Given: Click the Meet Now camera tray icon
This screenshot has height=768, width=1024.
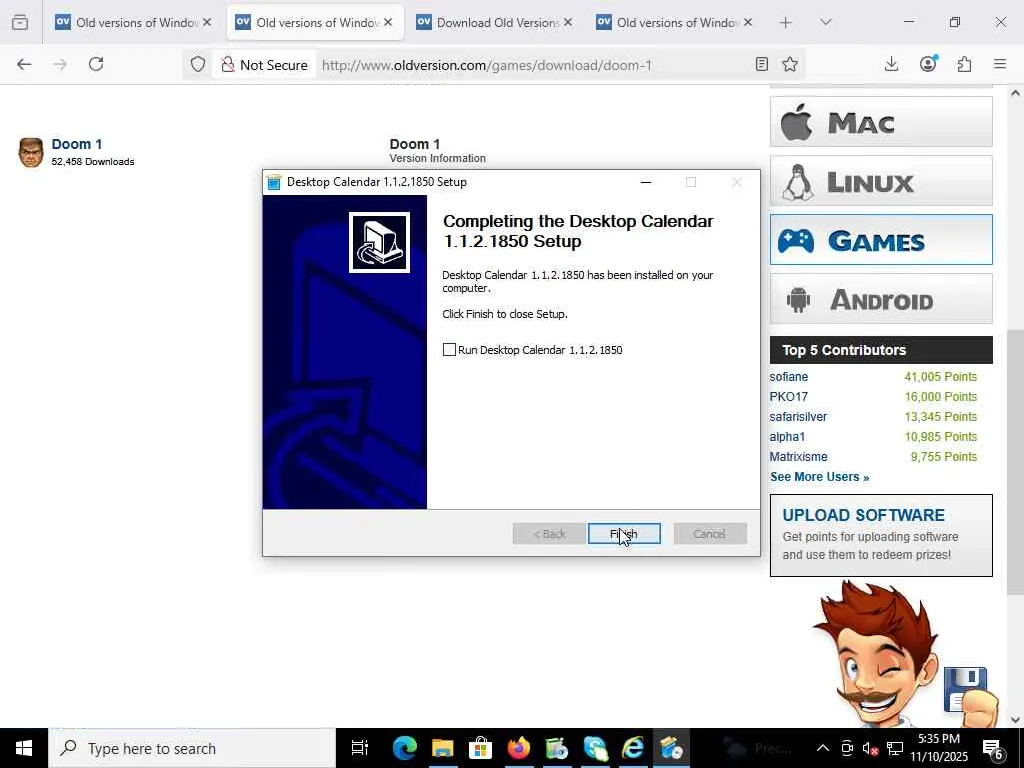Looking at the screenshot, I should click(x=847, y=748).
